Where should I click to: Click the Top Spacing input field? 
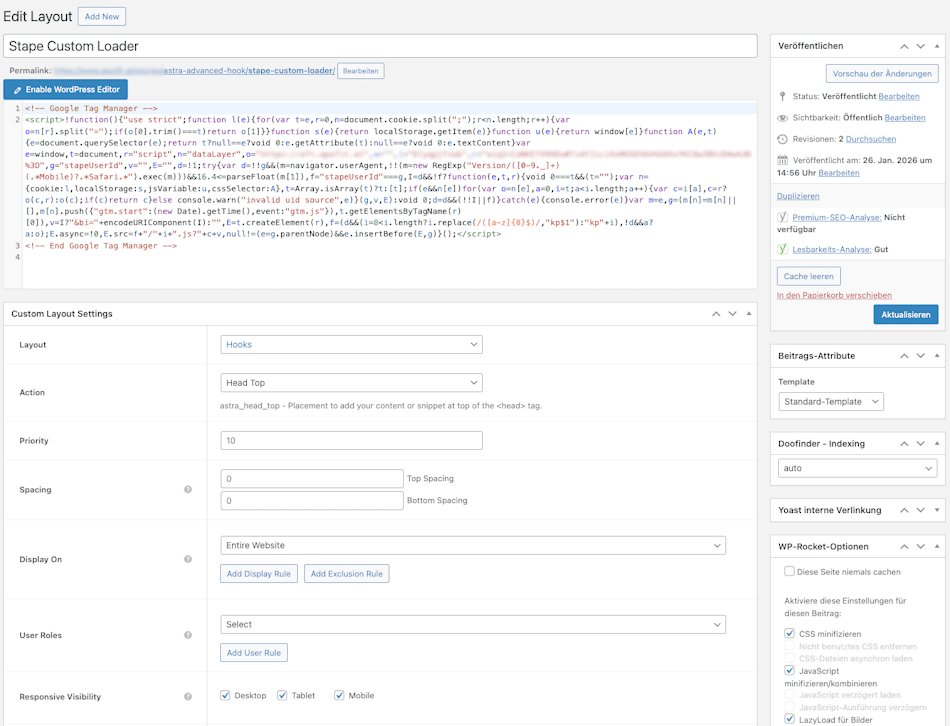(x=312, y=479)
